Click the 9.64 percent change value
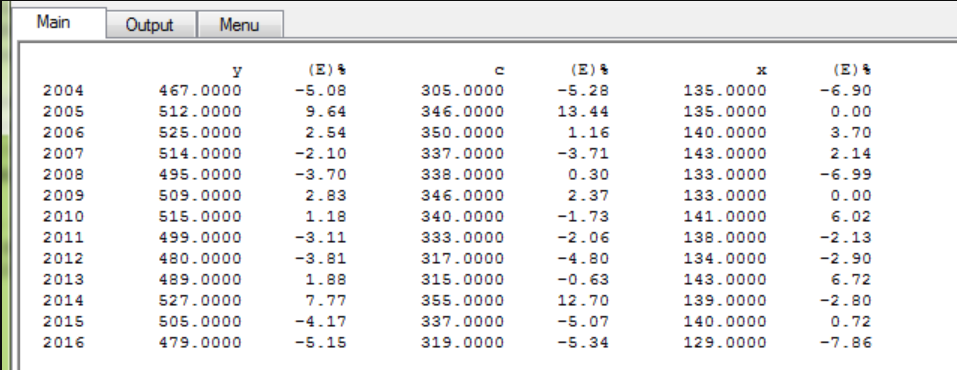Image resolution: width=957 pixels, height=370 pixels. (x=326, y=112)
